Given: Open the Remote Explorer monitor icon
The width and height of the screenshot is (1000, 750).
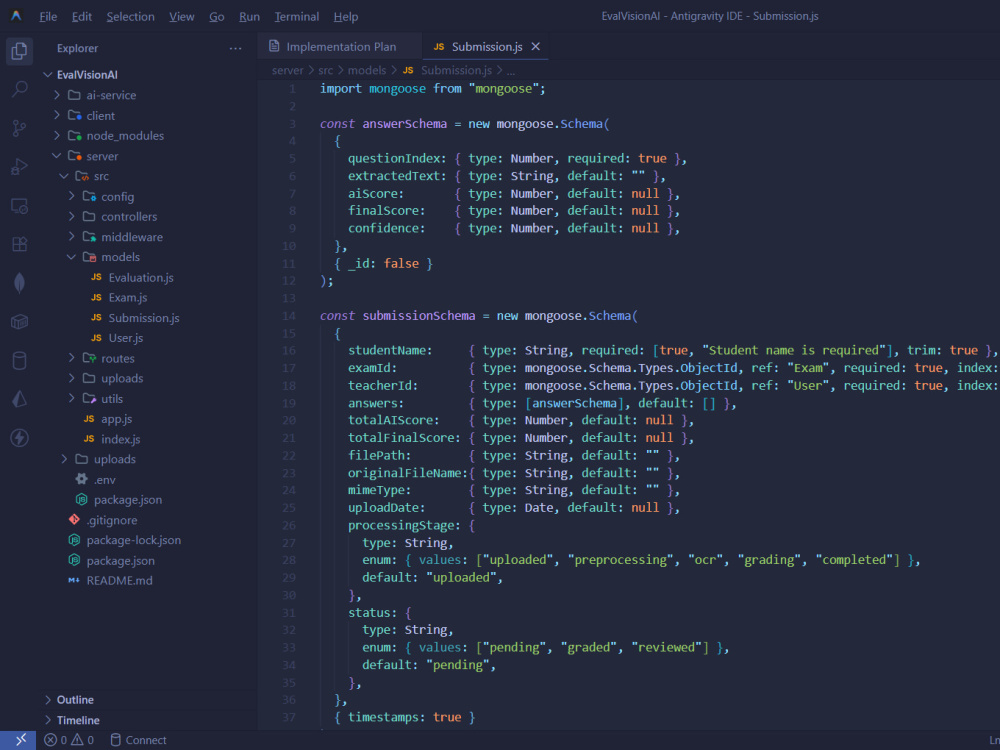Looking at the screenshot, I should 19,205.
